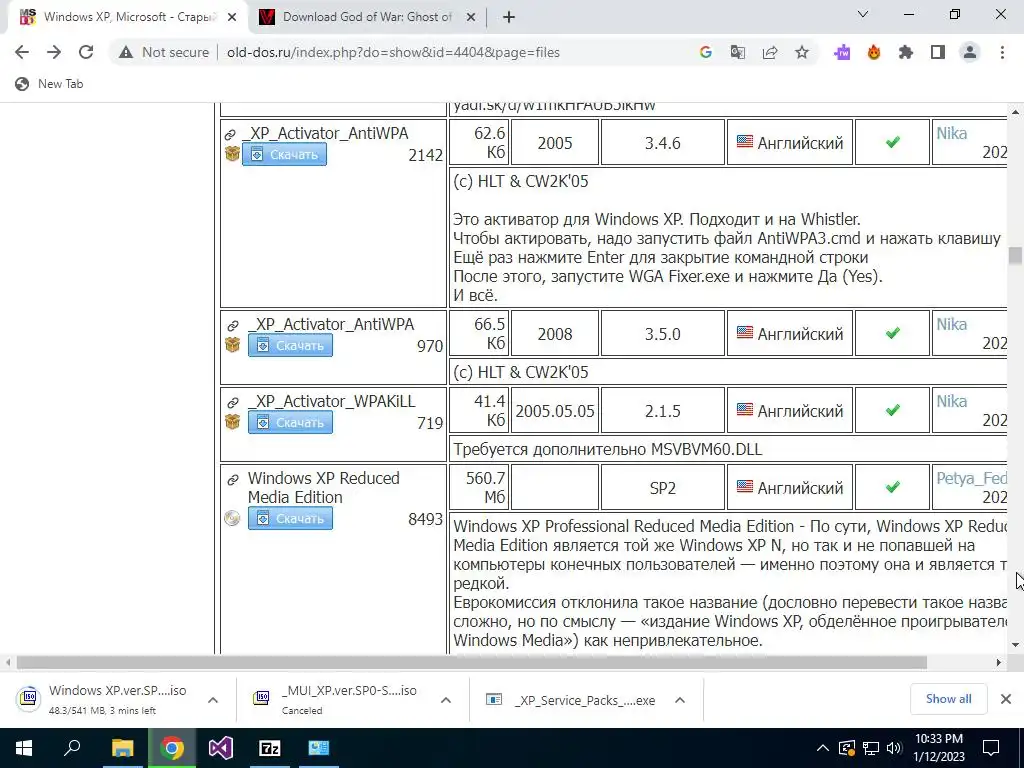The width and height of the screenshot is (1024, 768).
Task: Open taskbar search
Action: pyautogui.click(x=72, y=748)
